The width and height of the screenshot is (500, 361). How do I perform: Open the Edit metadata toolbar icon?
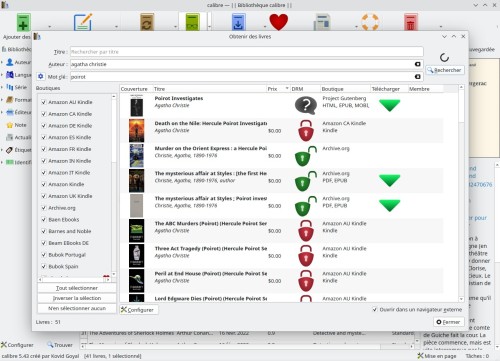(83, 22)
